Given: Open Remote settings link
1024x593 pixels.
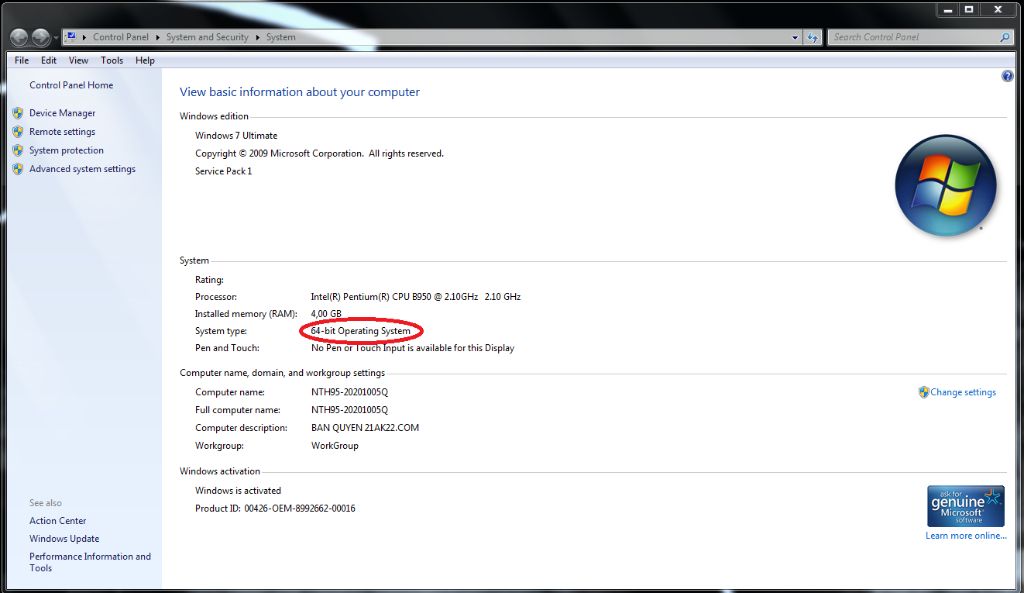Looking at the screenshot, I should (x=62, y=131).
